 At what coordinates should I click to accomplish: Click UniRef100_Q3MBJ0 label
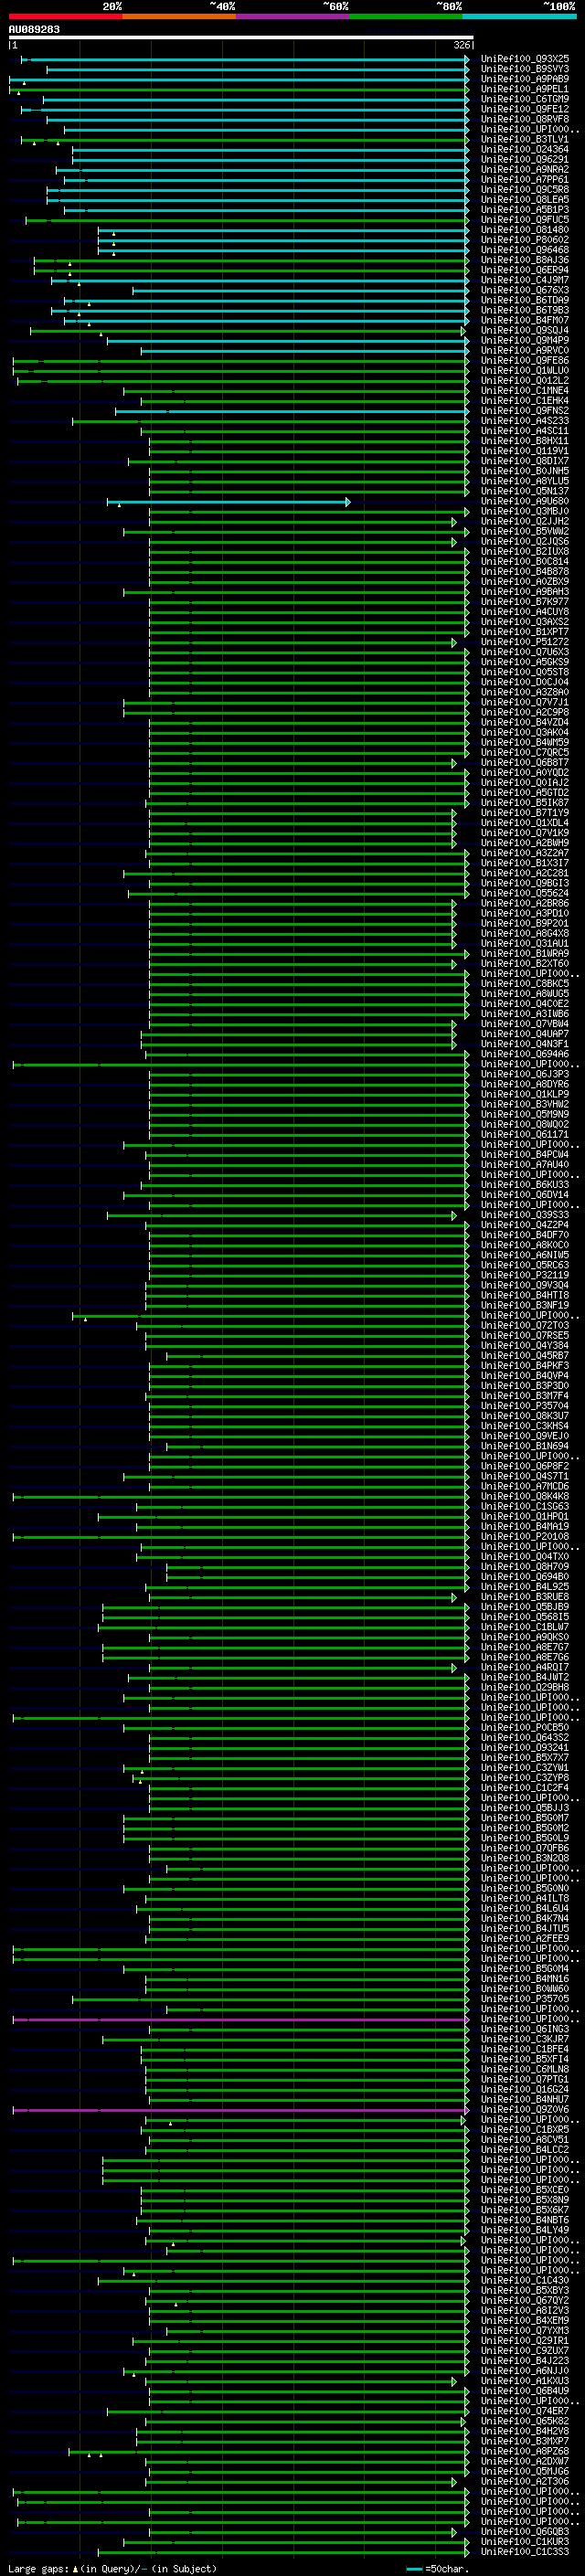click(525, 511)
